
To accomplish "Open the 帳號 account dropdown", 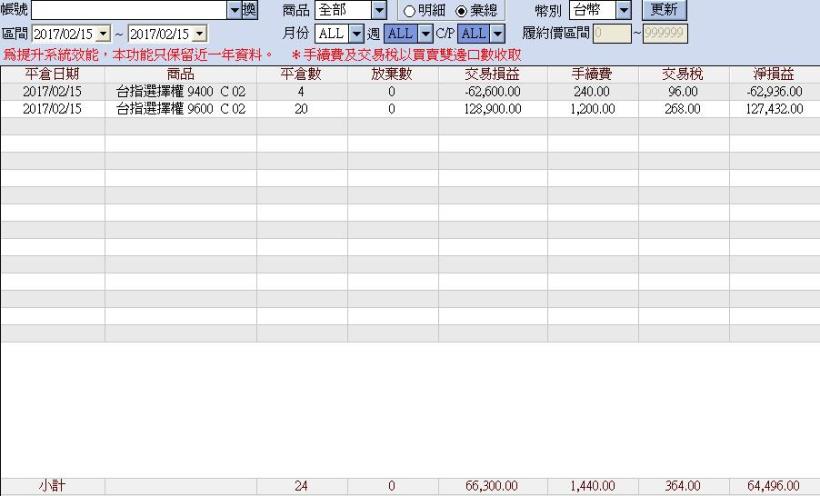I will coord(234,10).
